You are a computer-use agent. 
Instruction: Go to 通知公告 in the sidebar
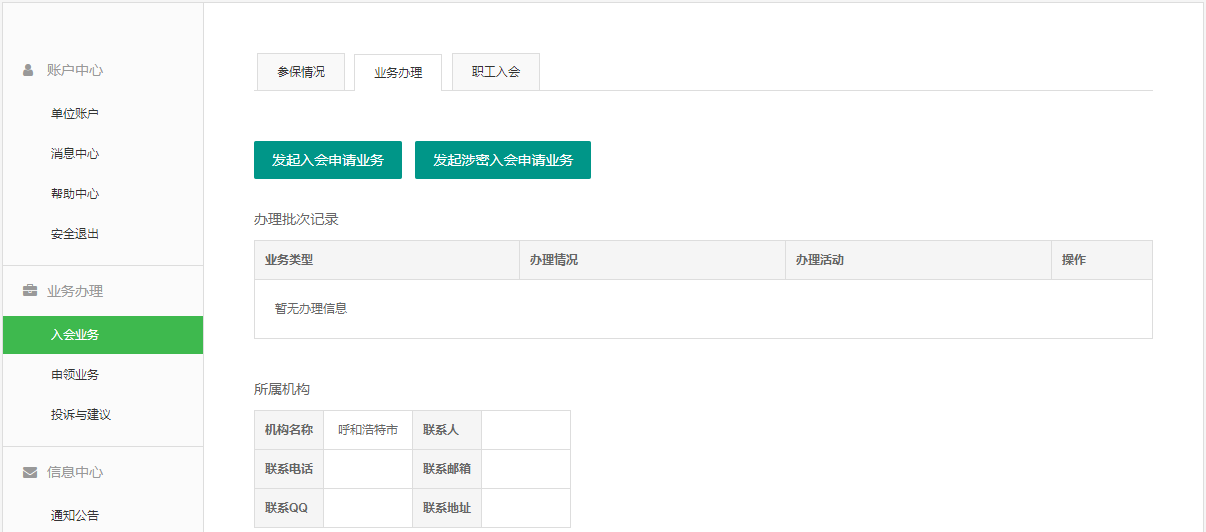click(75, 516)
